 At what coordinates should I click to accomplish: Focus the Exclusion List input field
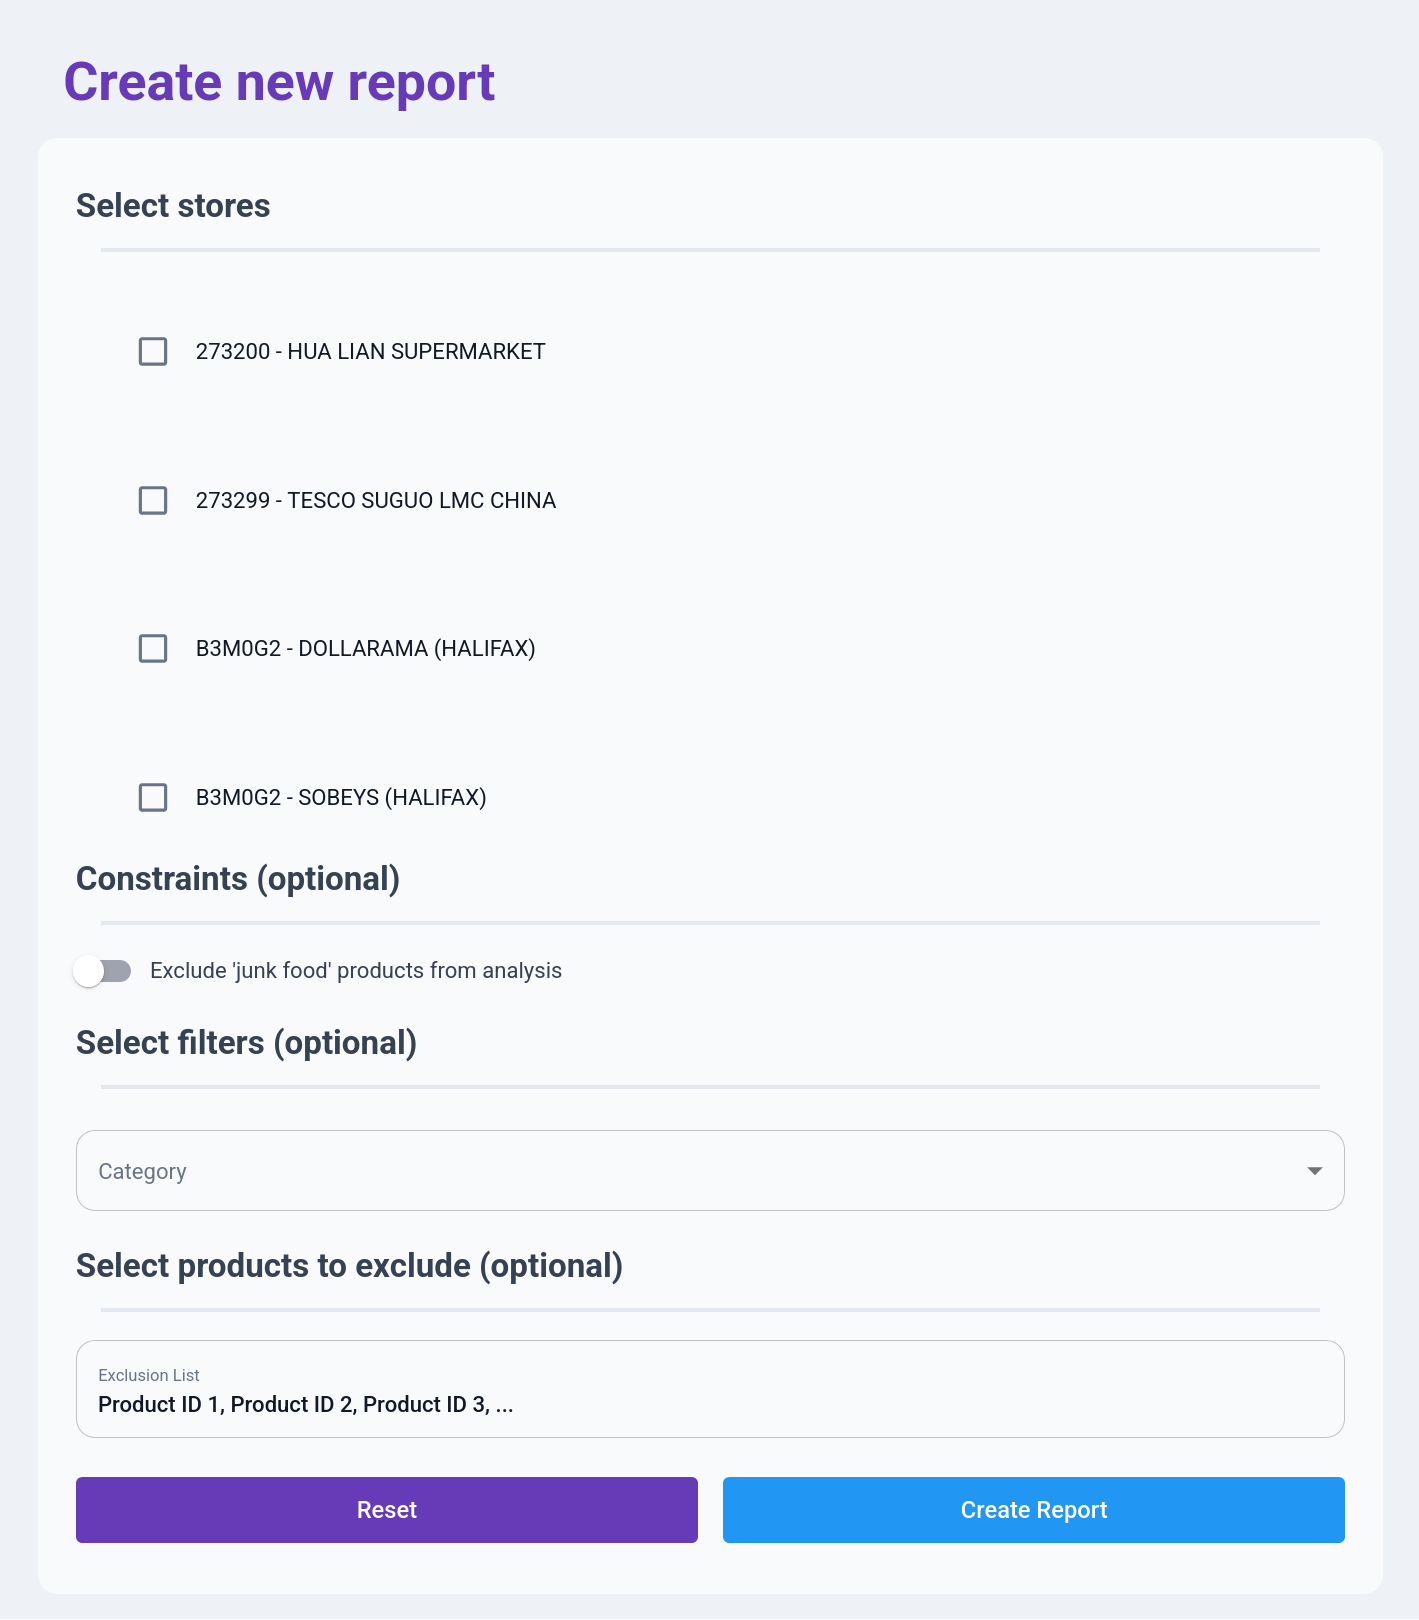(710, 1404)
